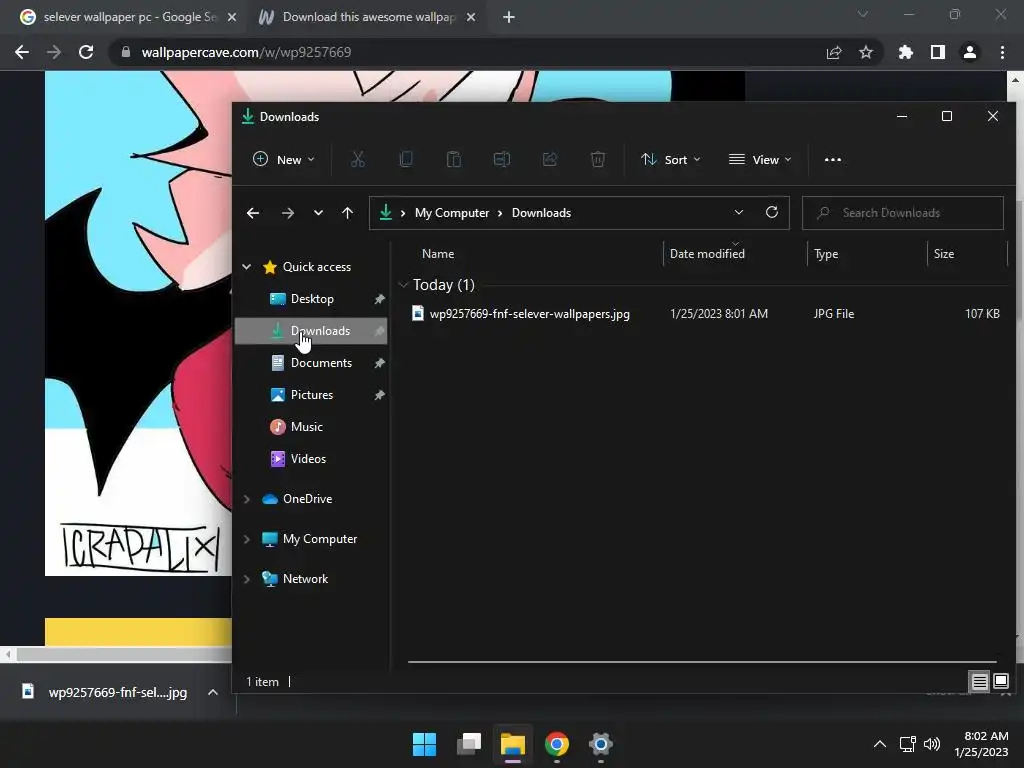Click the browser page horizontal scrollbar

tap(124, 654)
